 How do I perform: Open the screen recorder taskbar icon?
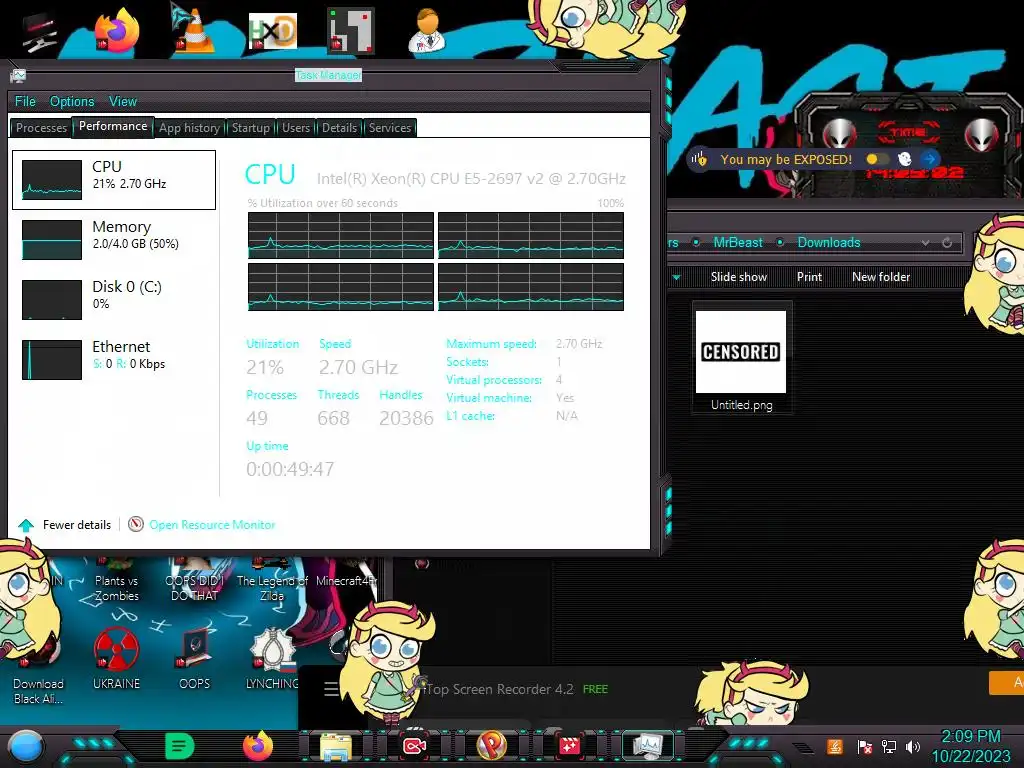(x=414, y=746)
